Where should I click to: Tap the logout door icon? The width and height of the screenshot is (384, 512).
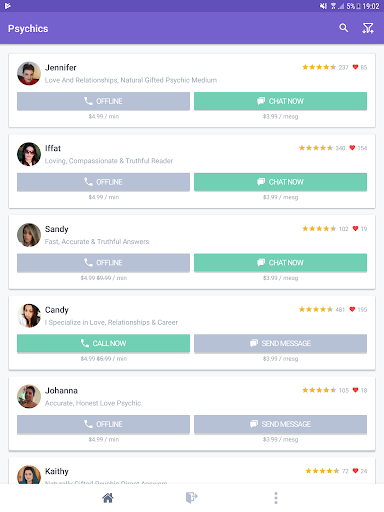point(192,498)
